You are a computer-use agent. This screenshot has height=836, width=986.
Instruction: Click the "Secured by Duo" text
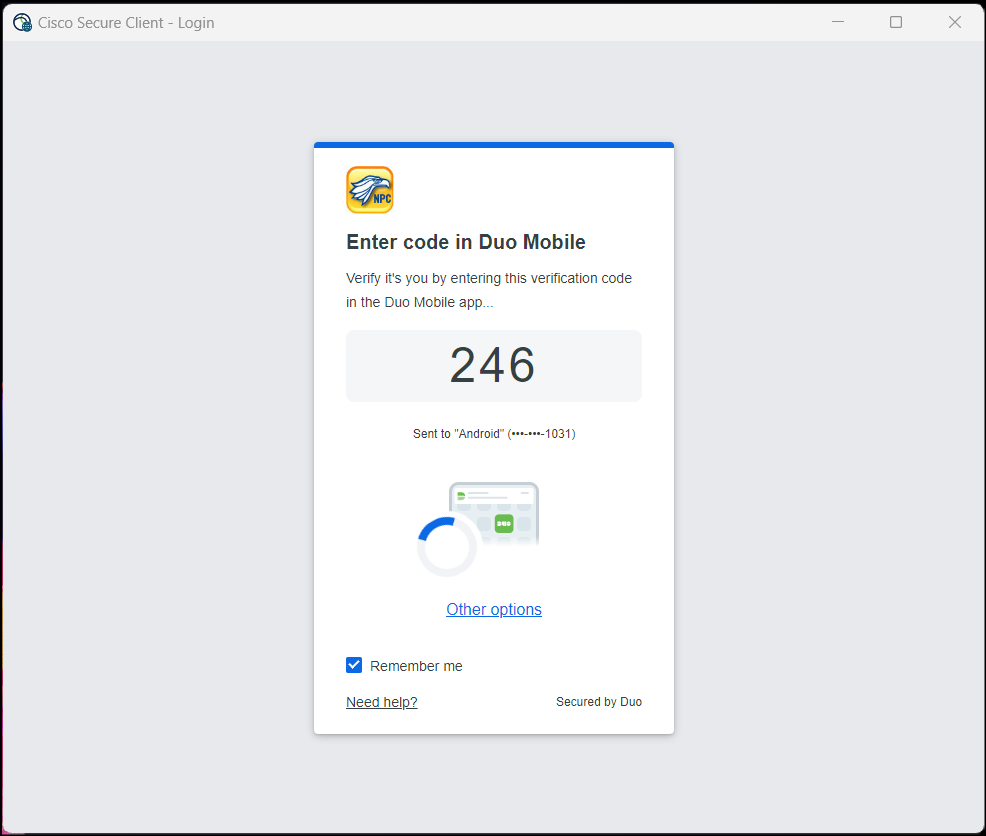pyautogui.click(x=599, y=702)
